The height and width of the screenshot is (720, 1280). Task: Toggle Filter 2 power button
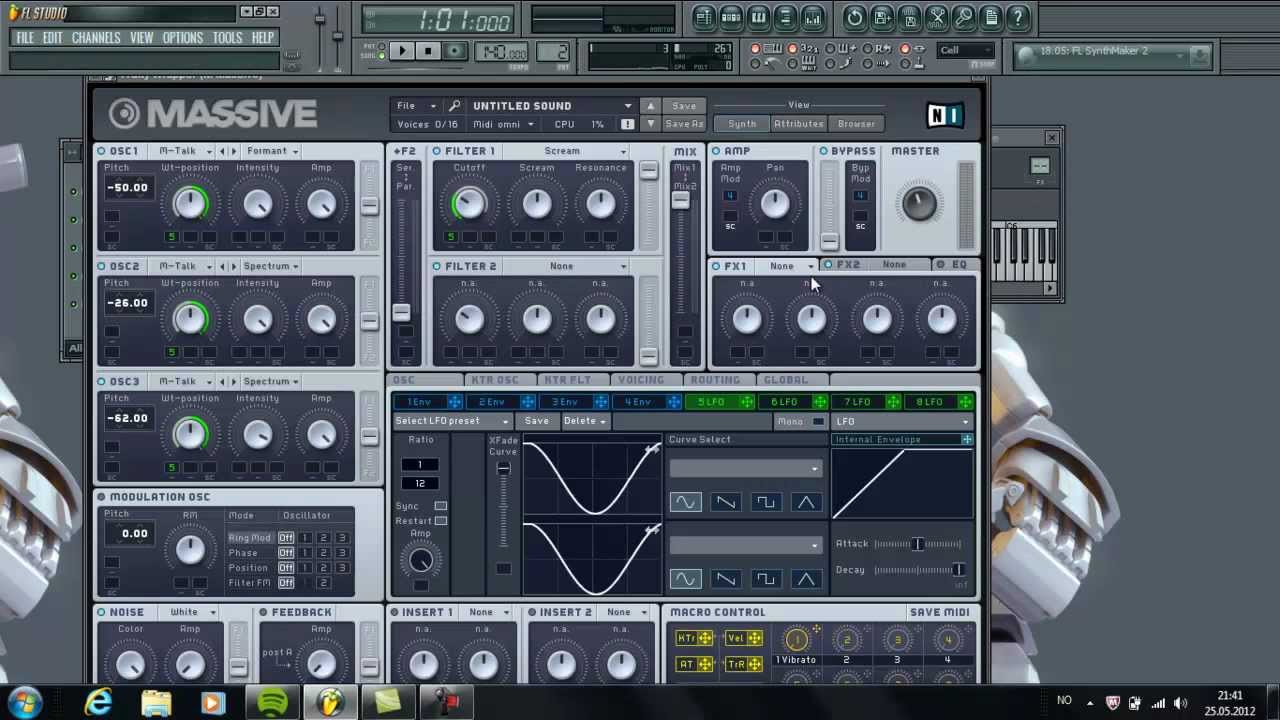437,266
